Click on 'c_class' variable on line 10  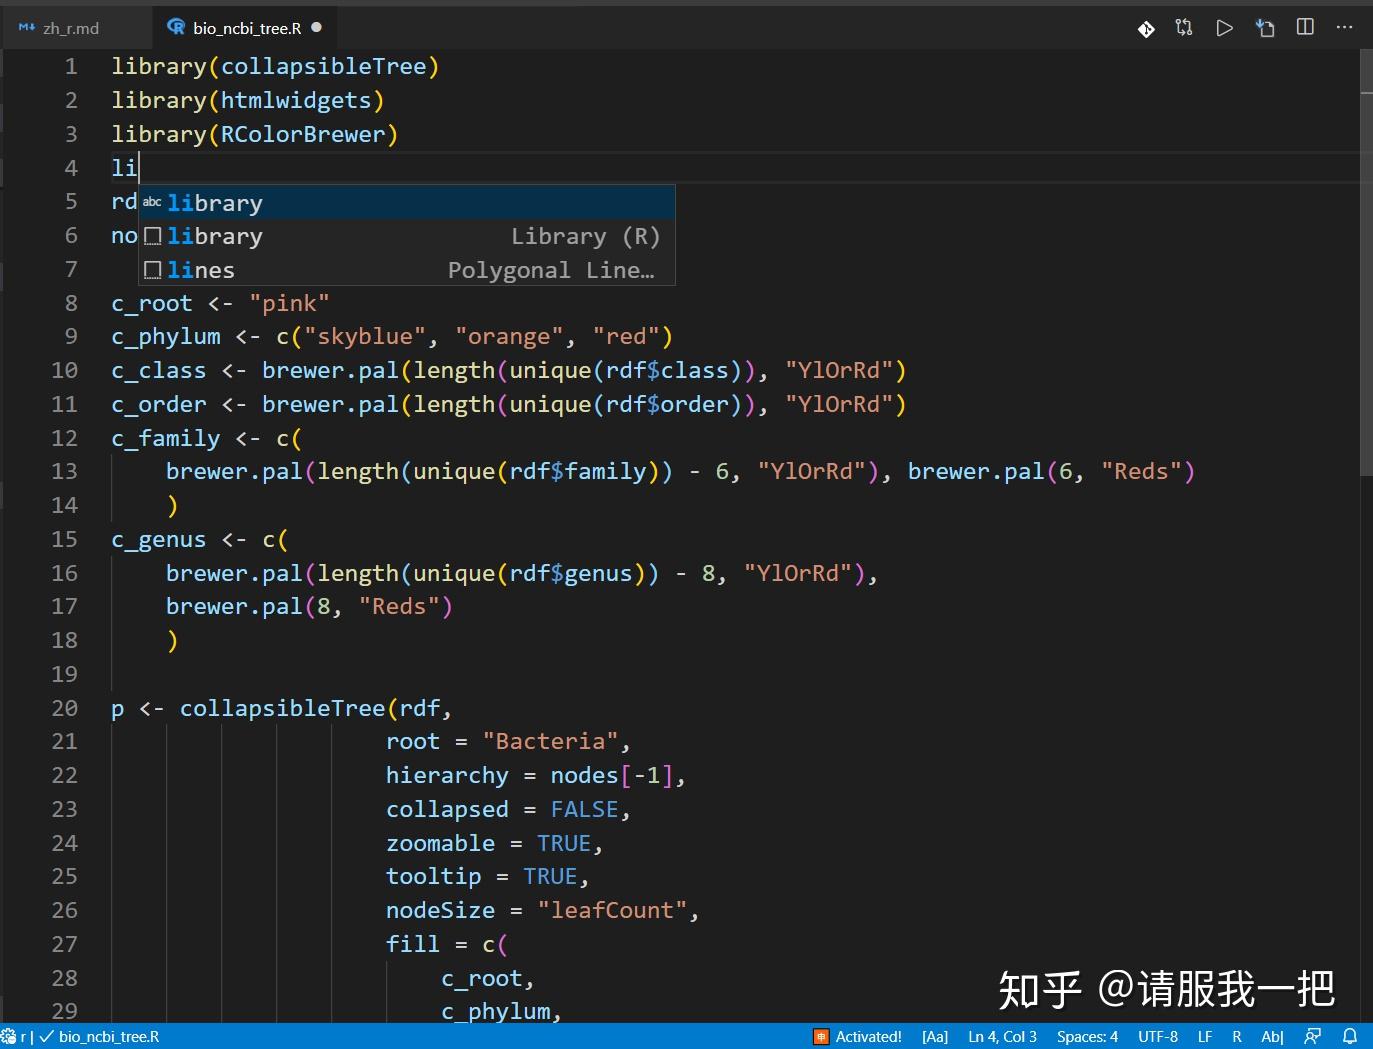click(x=159, y=371)
